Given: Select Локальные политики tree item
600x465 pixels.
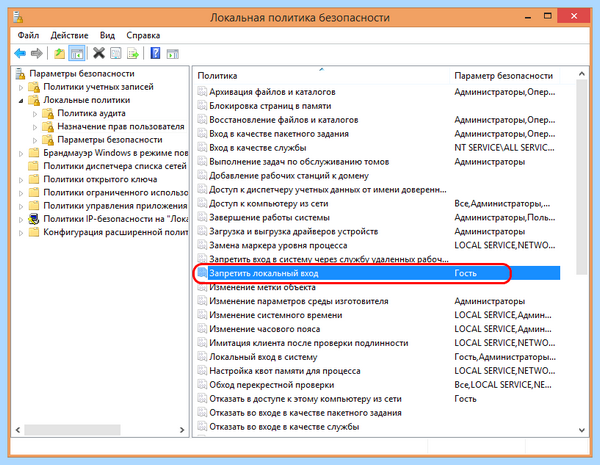Looking at the screenshot, I should click(86, 100).
